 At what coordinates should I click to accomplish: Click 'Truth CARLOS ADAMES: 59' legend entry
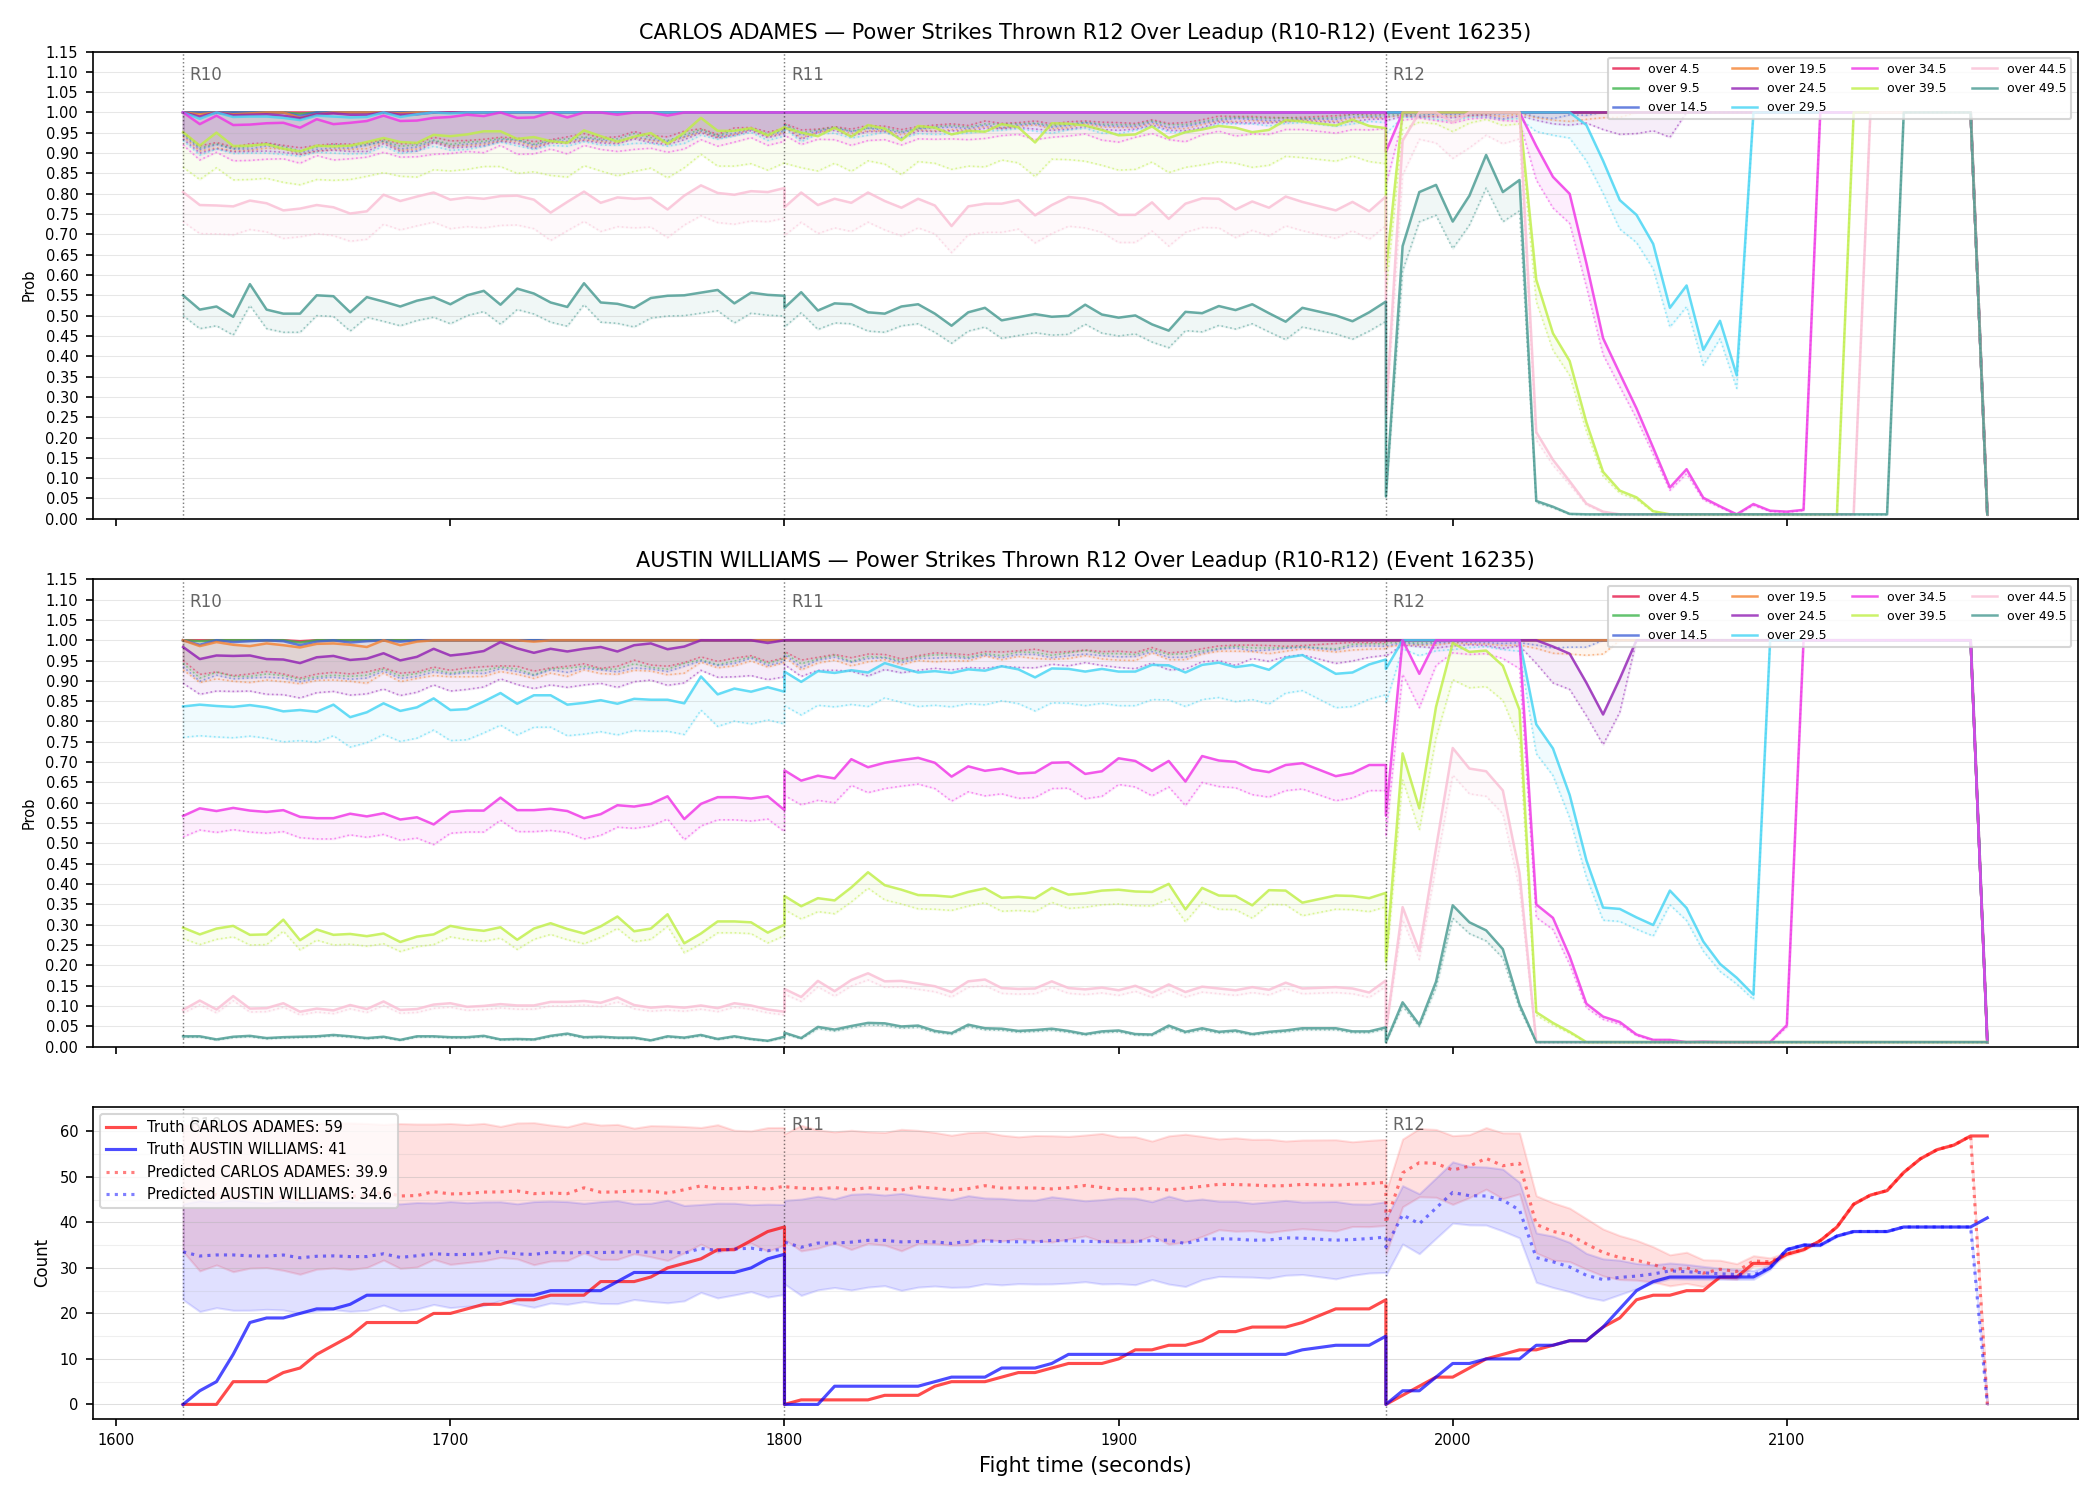coord(244,1127)
